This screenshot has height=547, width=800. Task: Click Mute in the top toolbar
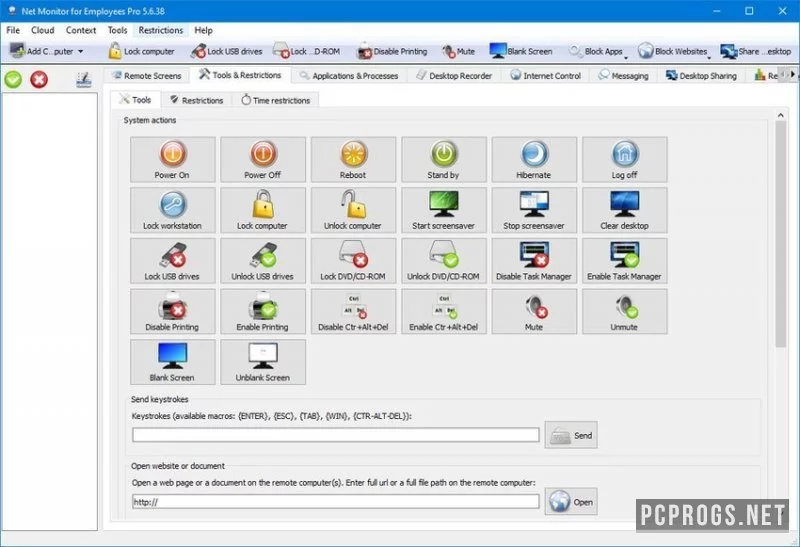[458, 51]
